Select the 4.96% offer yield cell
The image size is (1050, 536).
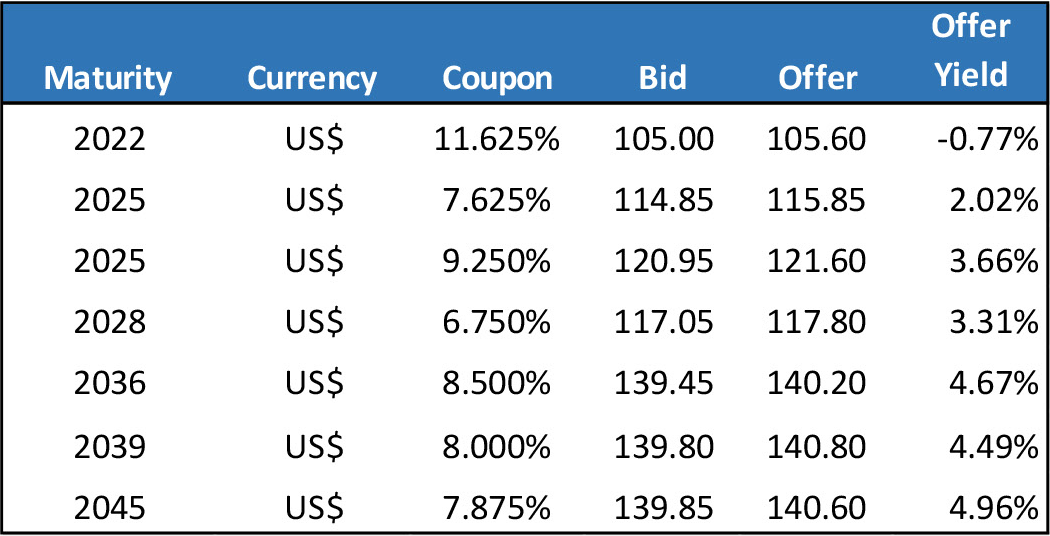pyautogui.click(x=994, y=508)
